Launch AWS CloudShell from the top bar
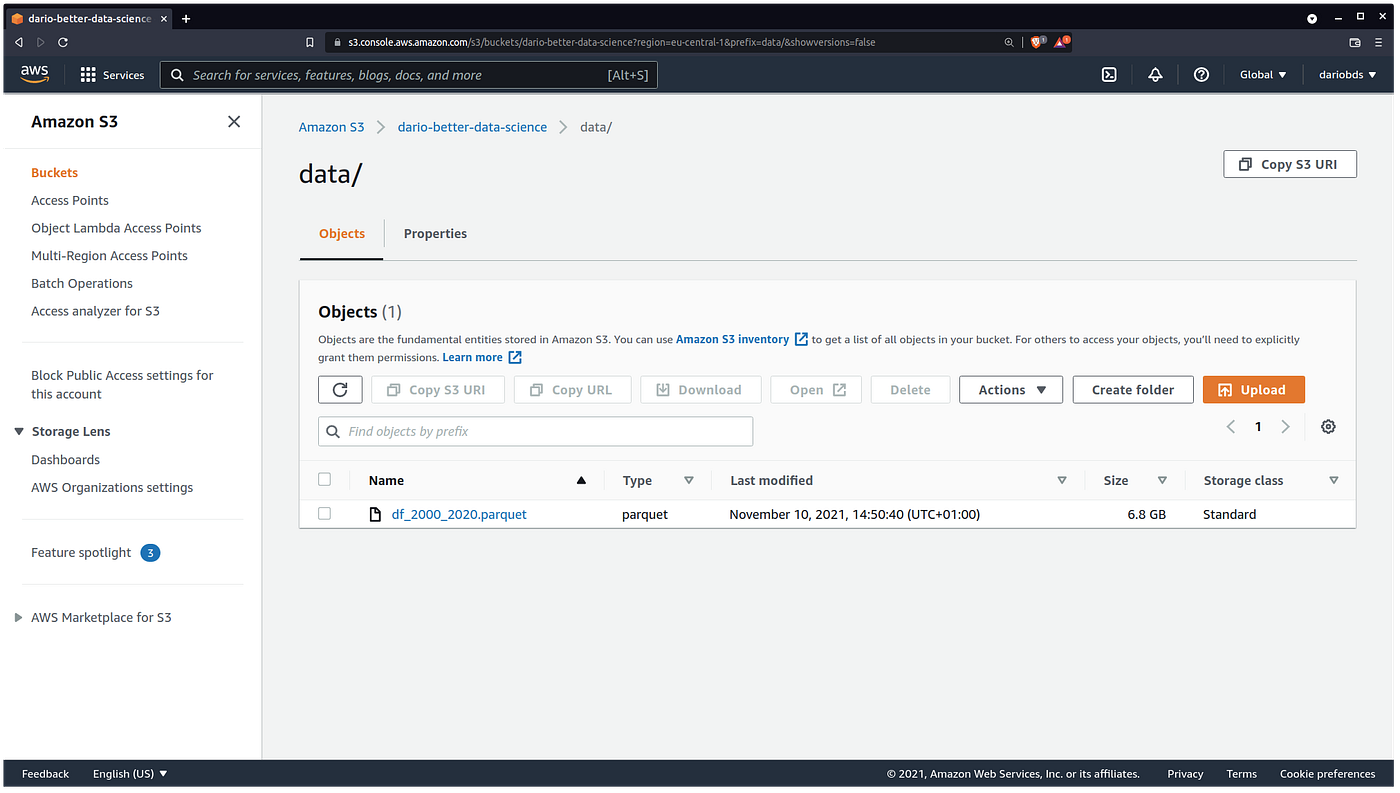The width and height of the screenshot is (1400, 793). pos(1109,74)
